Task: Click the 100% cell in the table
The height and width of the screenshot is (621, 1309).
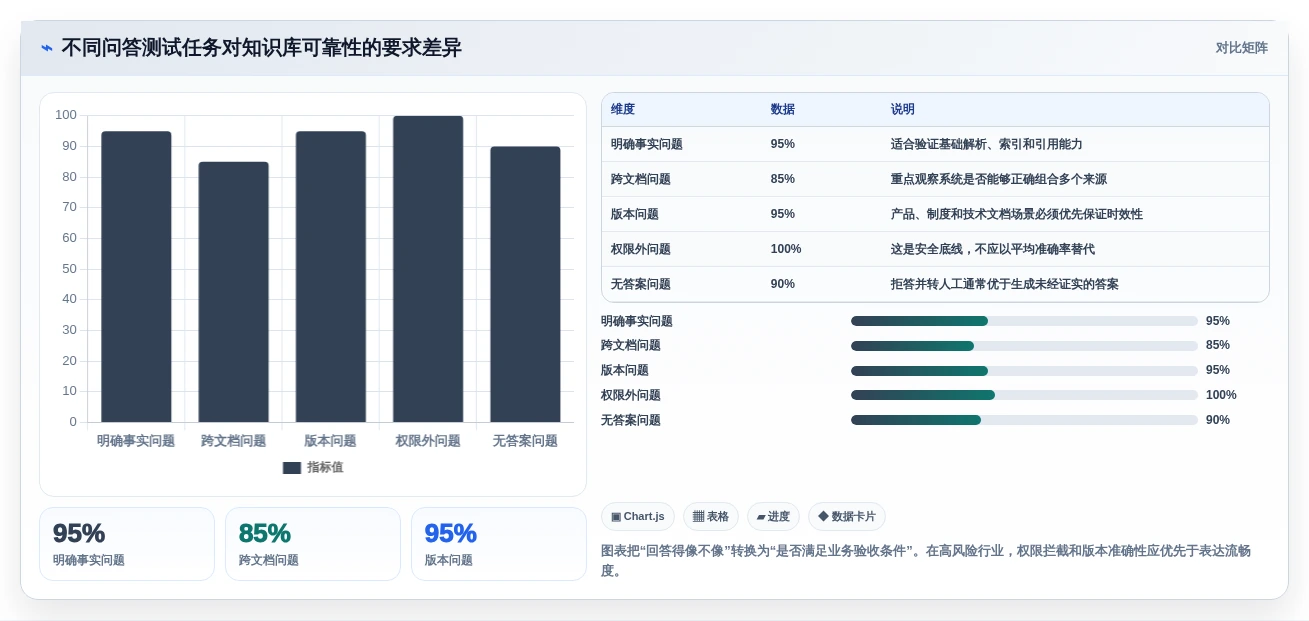Action: (786, 249)
